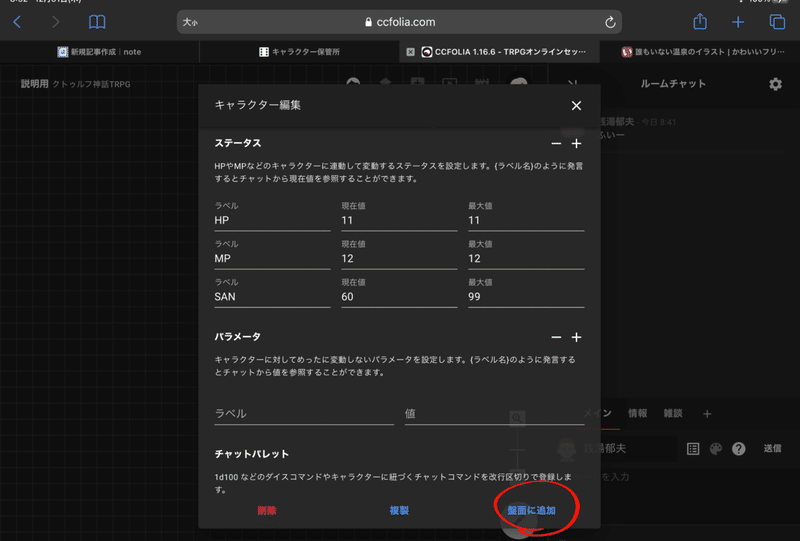Edit the MP max value field
800x541 pixels.
(x=526, y=259)
